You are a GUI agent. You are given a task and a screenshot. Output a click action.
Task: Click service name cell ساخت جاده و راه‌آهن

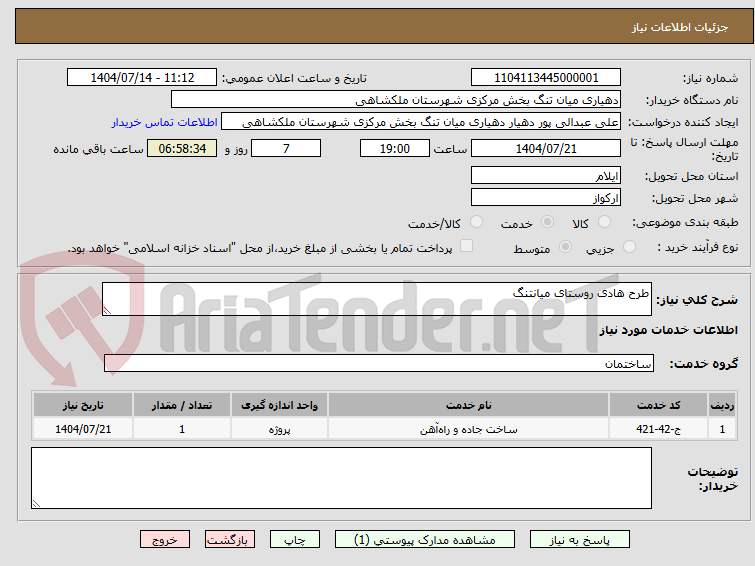click(469, 429)
